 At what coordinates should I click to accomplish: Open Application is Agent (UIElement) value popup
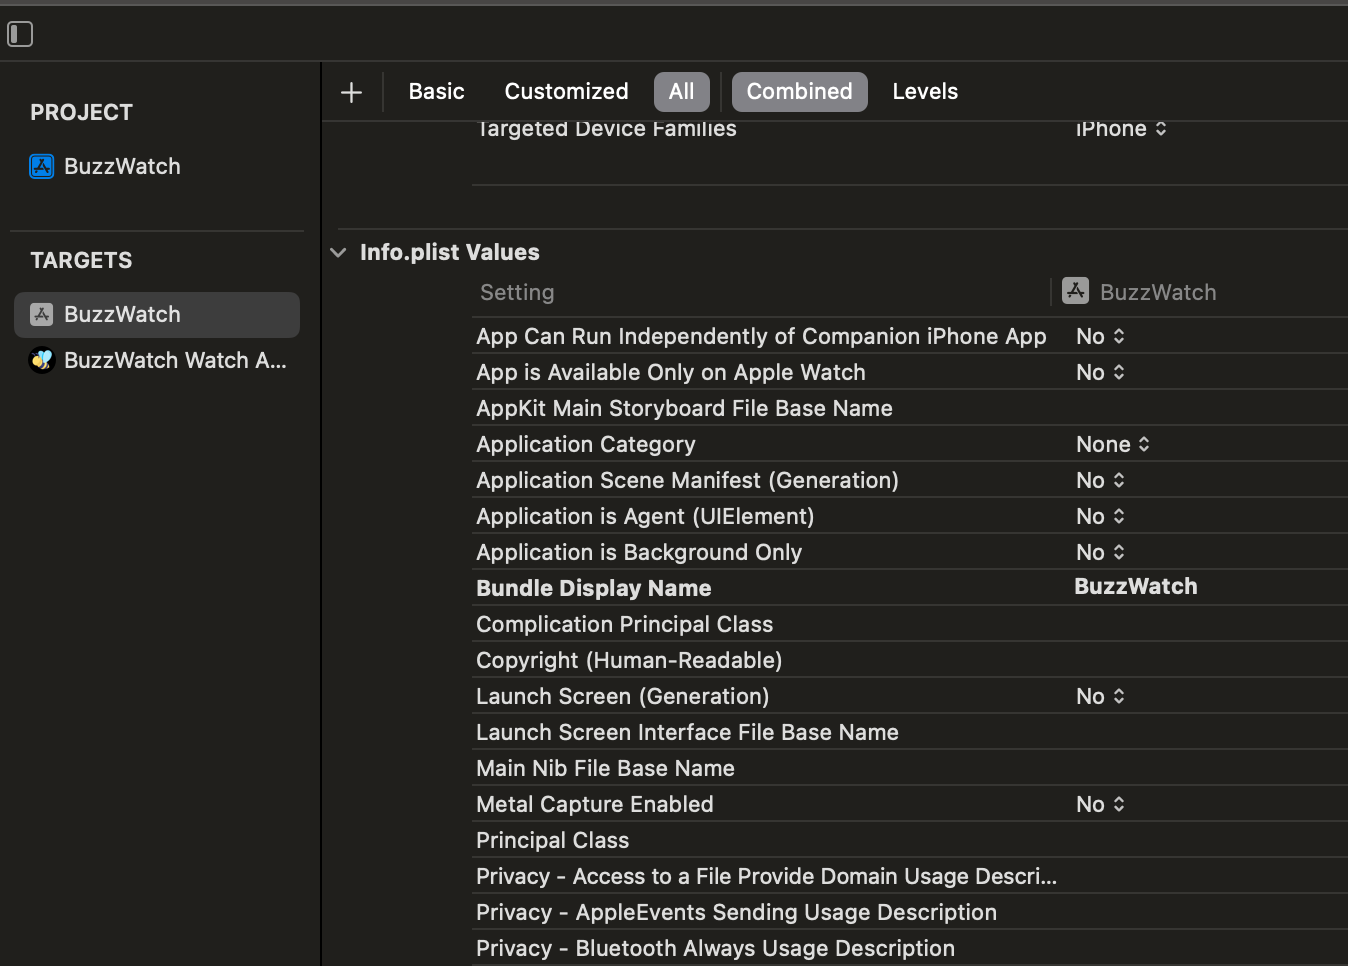[1101, 516]
